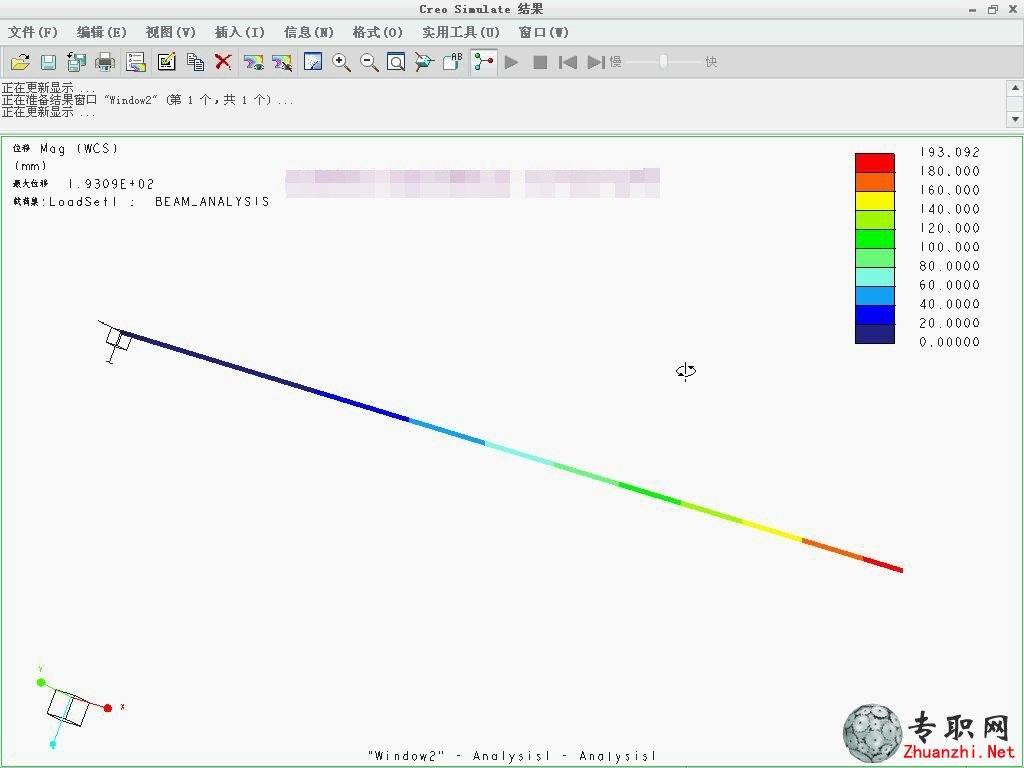This screenshot has height=768, width=1024.
Task: Click the AB annotation note icon
Action: coord(453,62)
